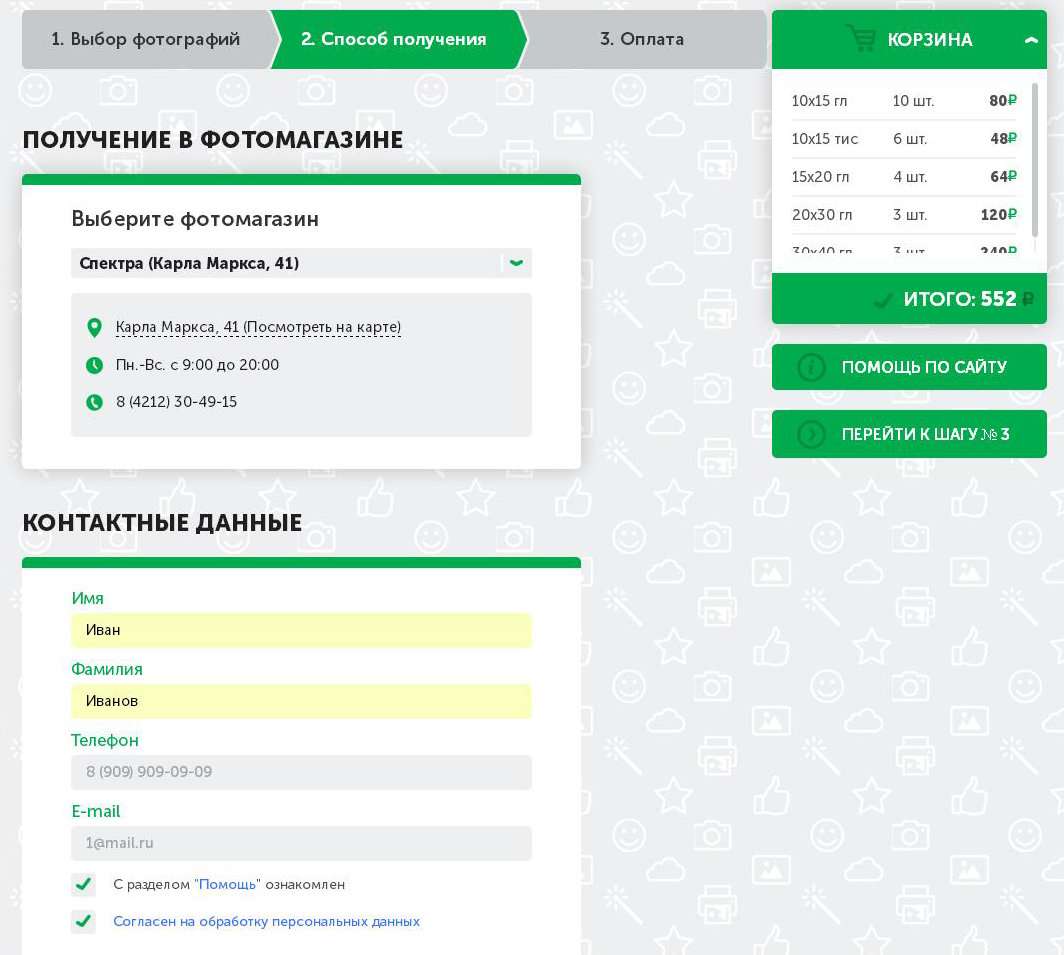Viewport: 1064px width, 955px height.
Task: Focus the Имя field containing Иван
Action: pyautogui.click(x=301, y=631)
